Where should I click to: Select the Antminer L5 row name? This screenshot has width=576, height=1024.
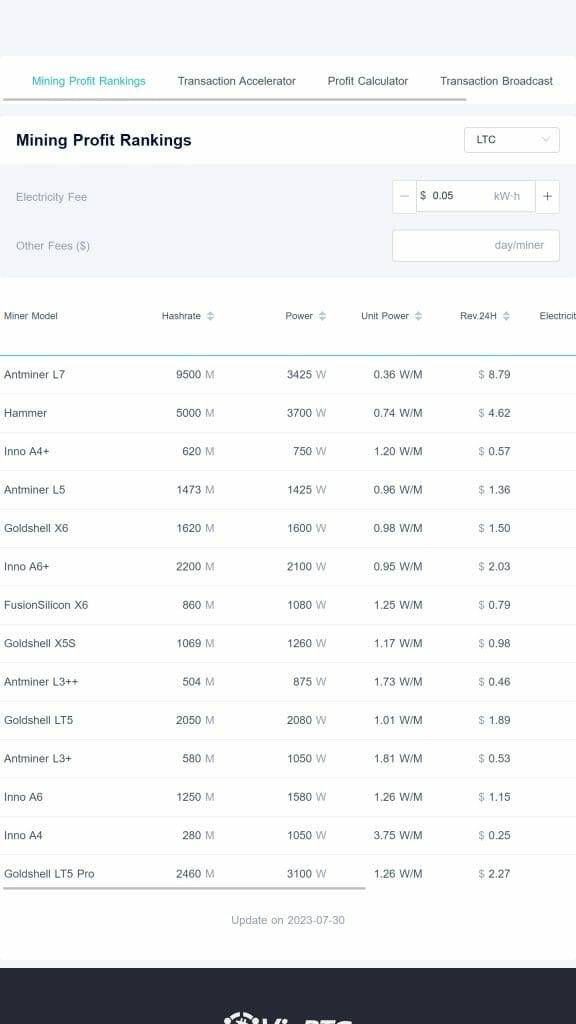click(x=35, y=490)
